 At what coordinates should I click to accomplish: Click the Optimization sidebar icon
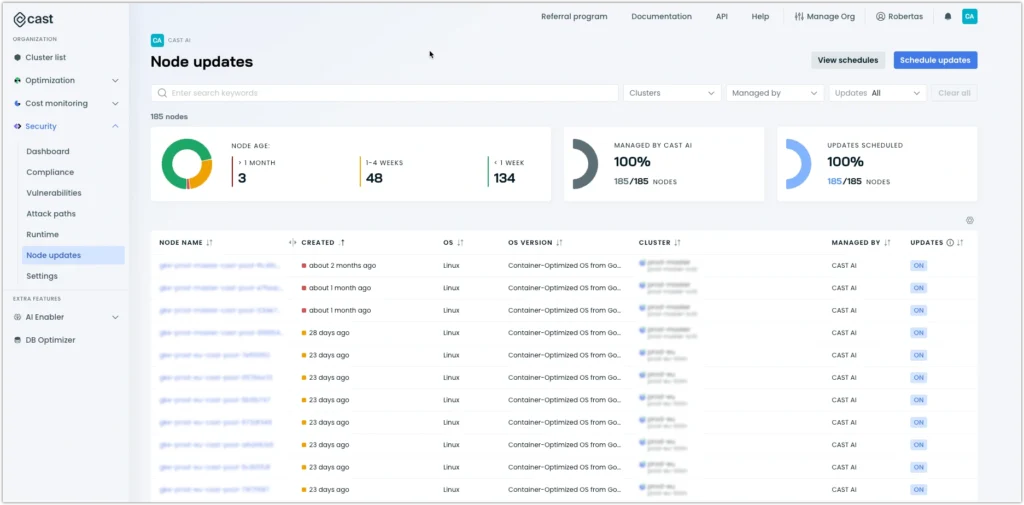[x=18, y=80]
